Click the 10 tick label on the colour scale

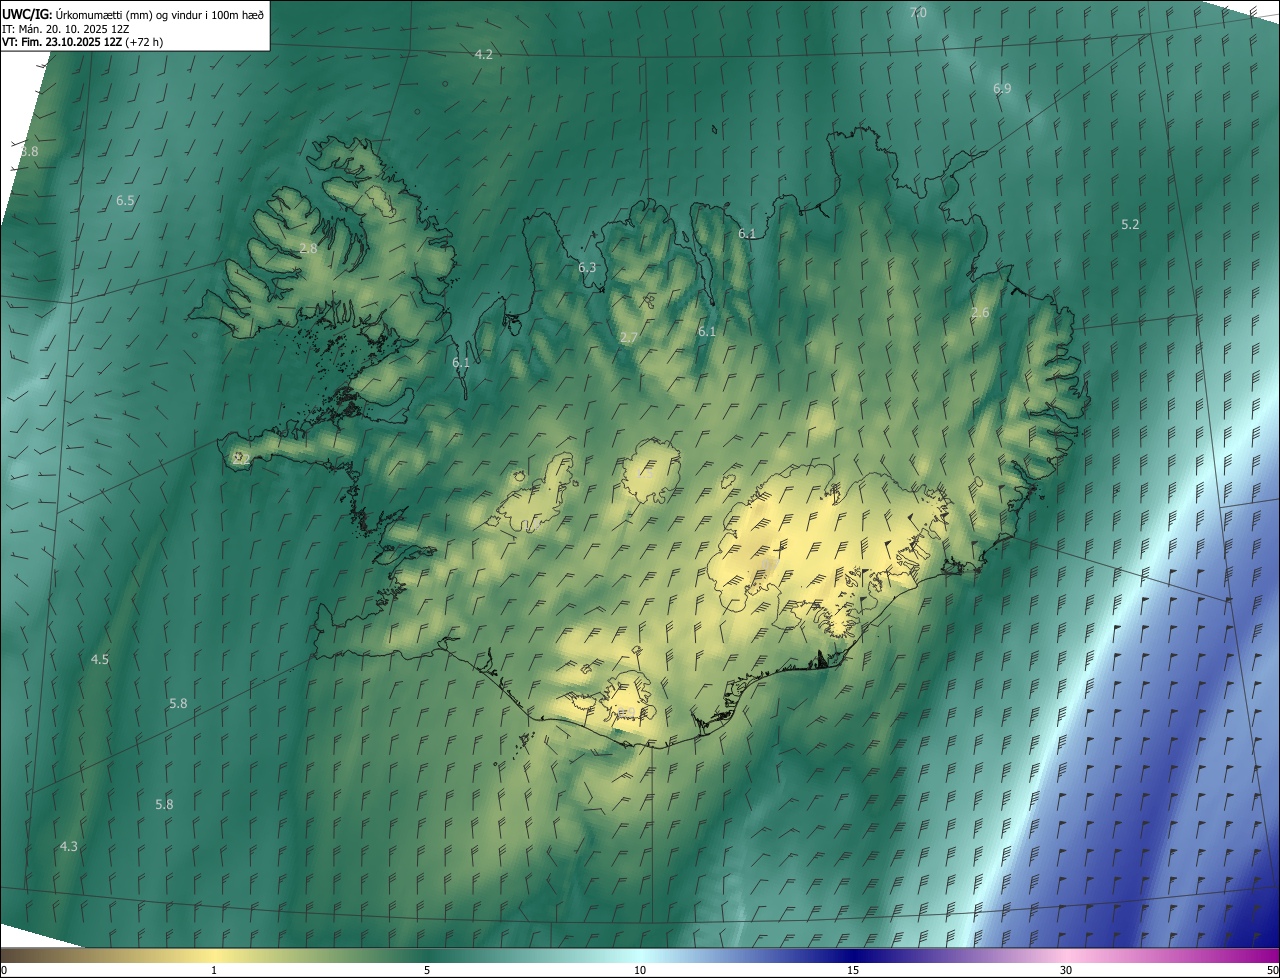[640, 970]
